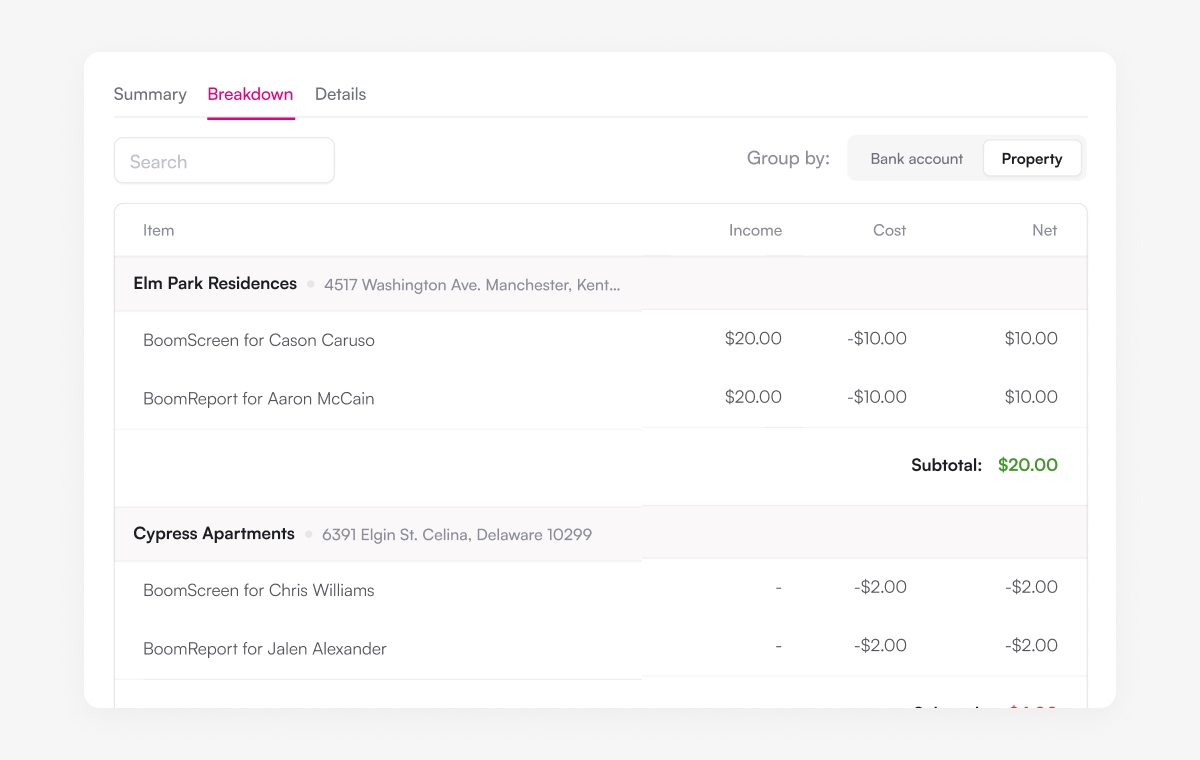This screenshot has height=760, width=1200.
Task: Click Chris Williams income dash
Action: (x=778, y=588)
